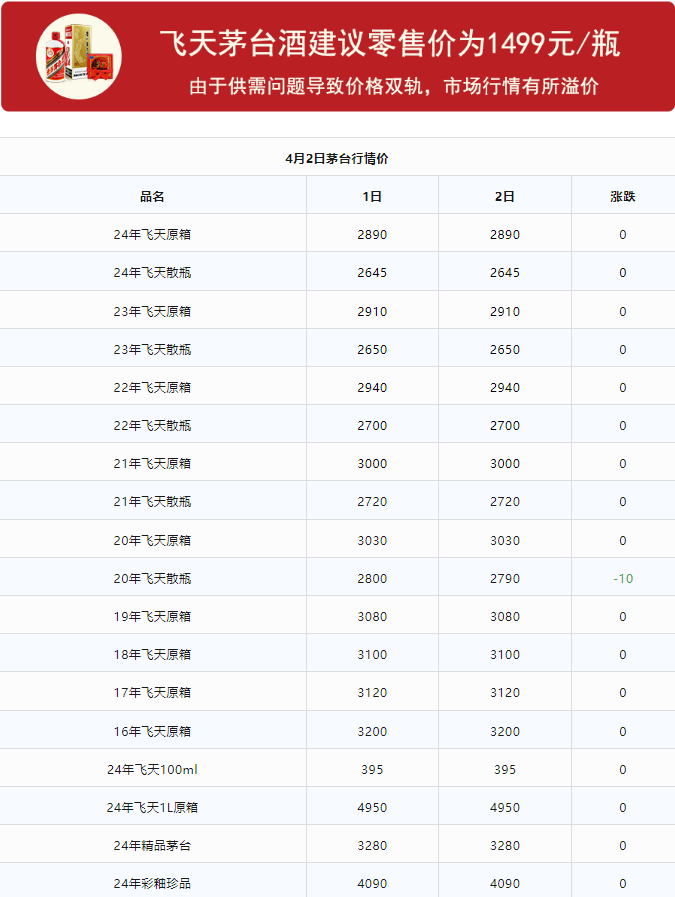The width and height of the screenshot is (675, 897).
Task: Select the 24年飞天原箱 row name
Action: pos(152,235)
